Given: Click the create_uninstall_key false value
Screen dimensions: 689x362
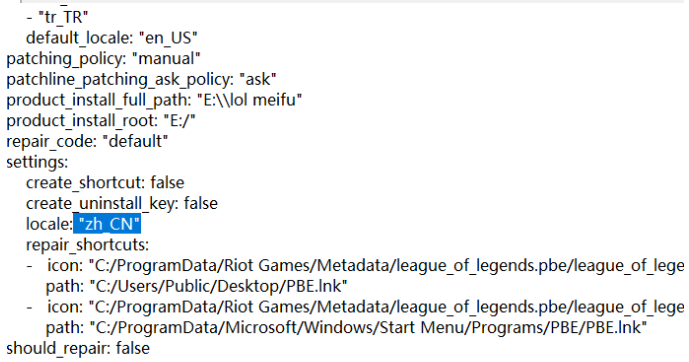Looking at the screenshot, I should point(201,203).
